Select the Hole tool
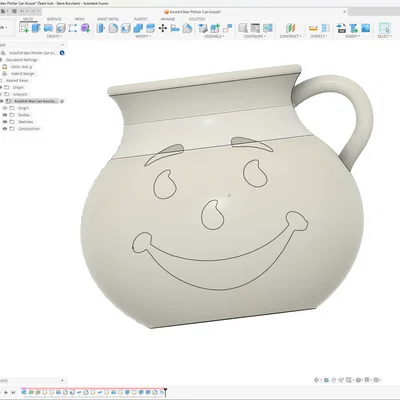The image size is (400, 400). [x=60, y=28]
